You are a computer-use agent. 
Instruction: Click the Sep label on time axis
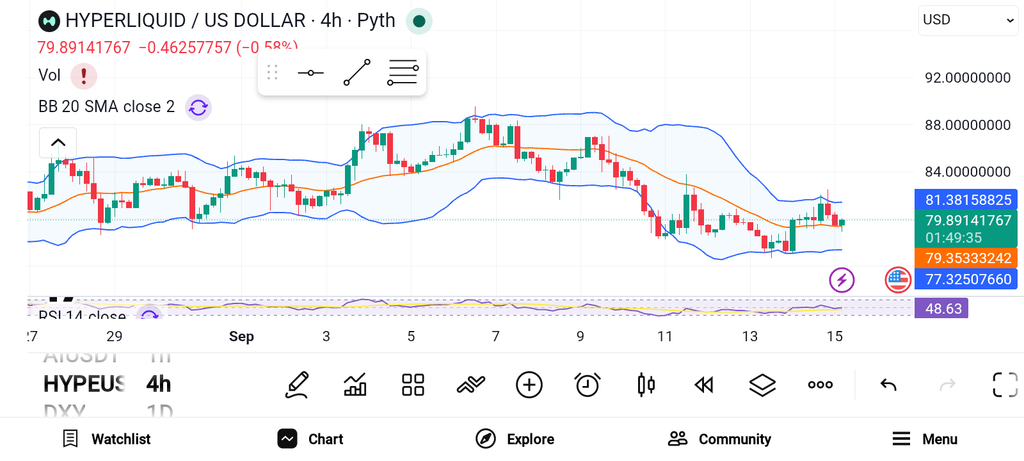click(241, 337)
